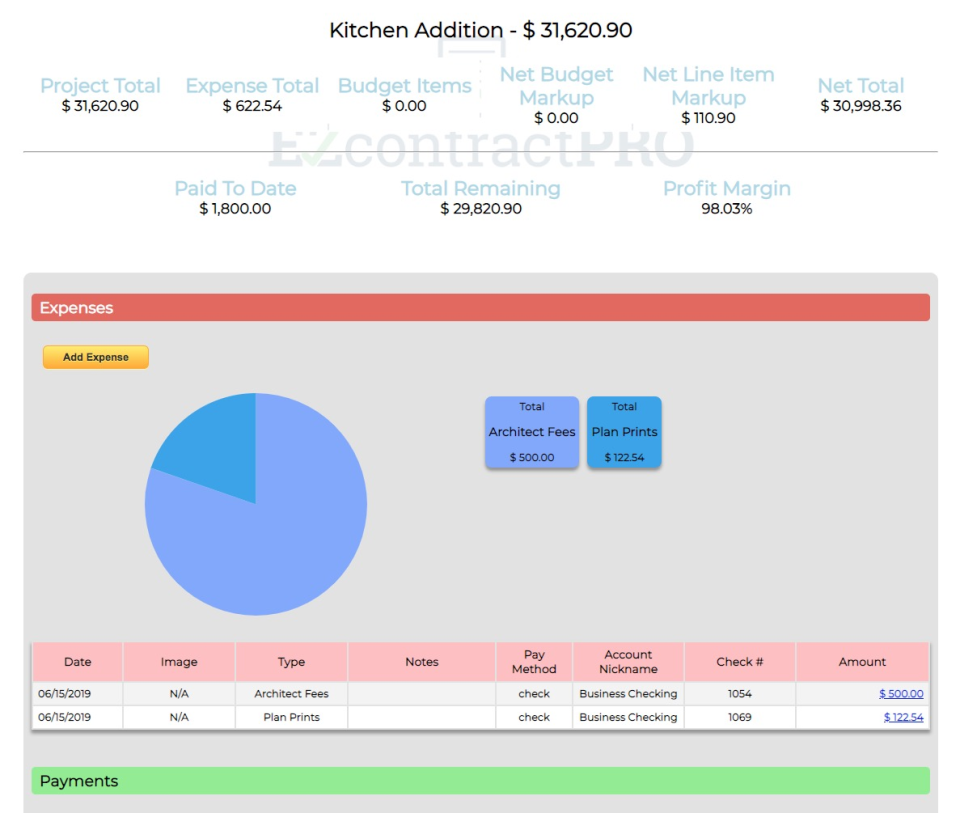Click the Profit Margin label
This screenshot has width=960, height=813.
(727, 189)
